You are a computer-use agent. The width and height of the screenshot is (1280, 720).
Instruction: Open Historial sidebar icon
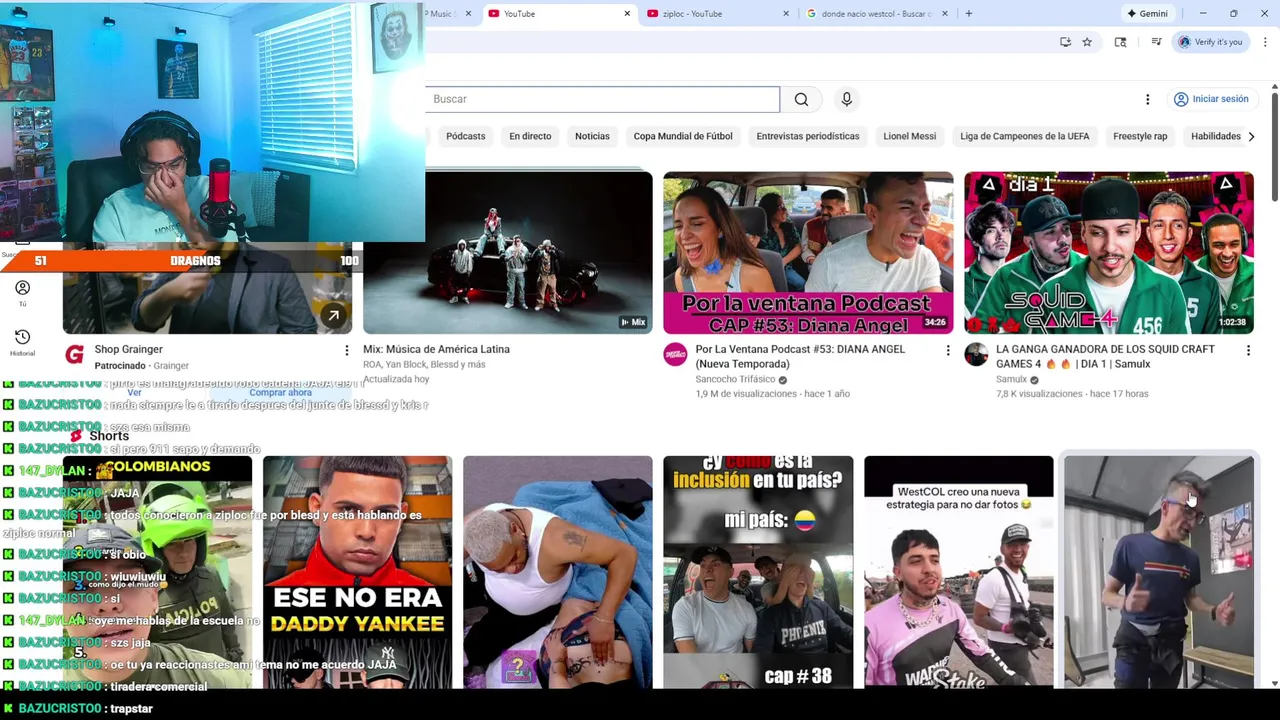22,342
